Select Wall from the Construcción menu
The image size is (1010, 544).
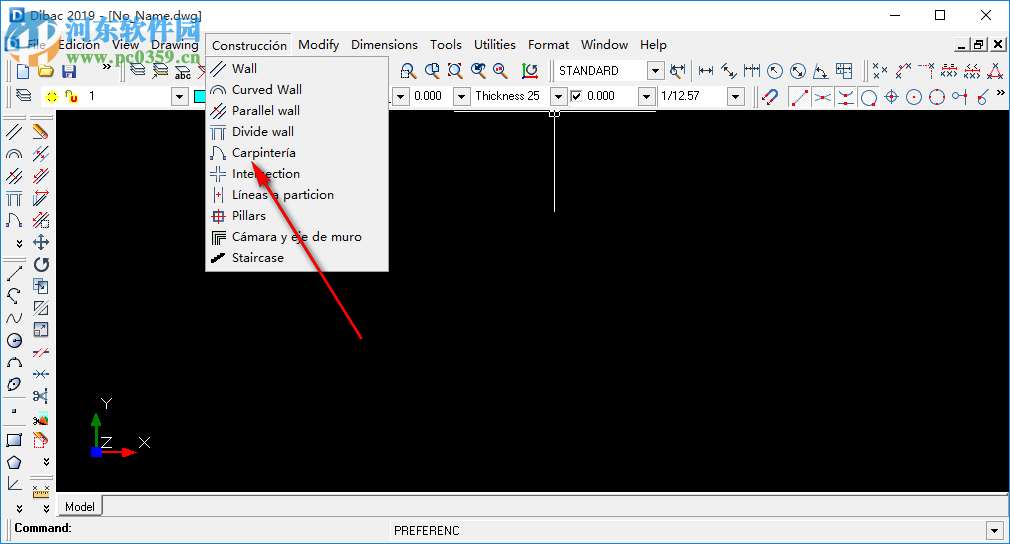[297, 68]
